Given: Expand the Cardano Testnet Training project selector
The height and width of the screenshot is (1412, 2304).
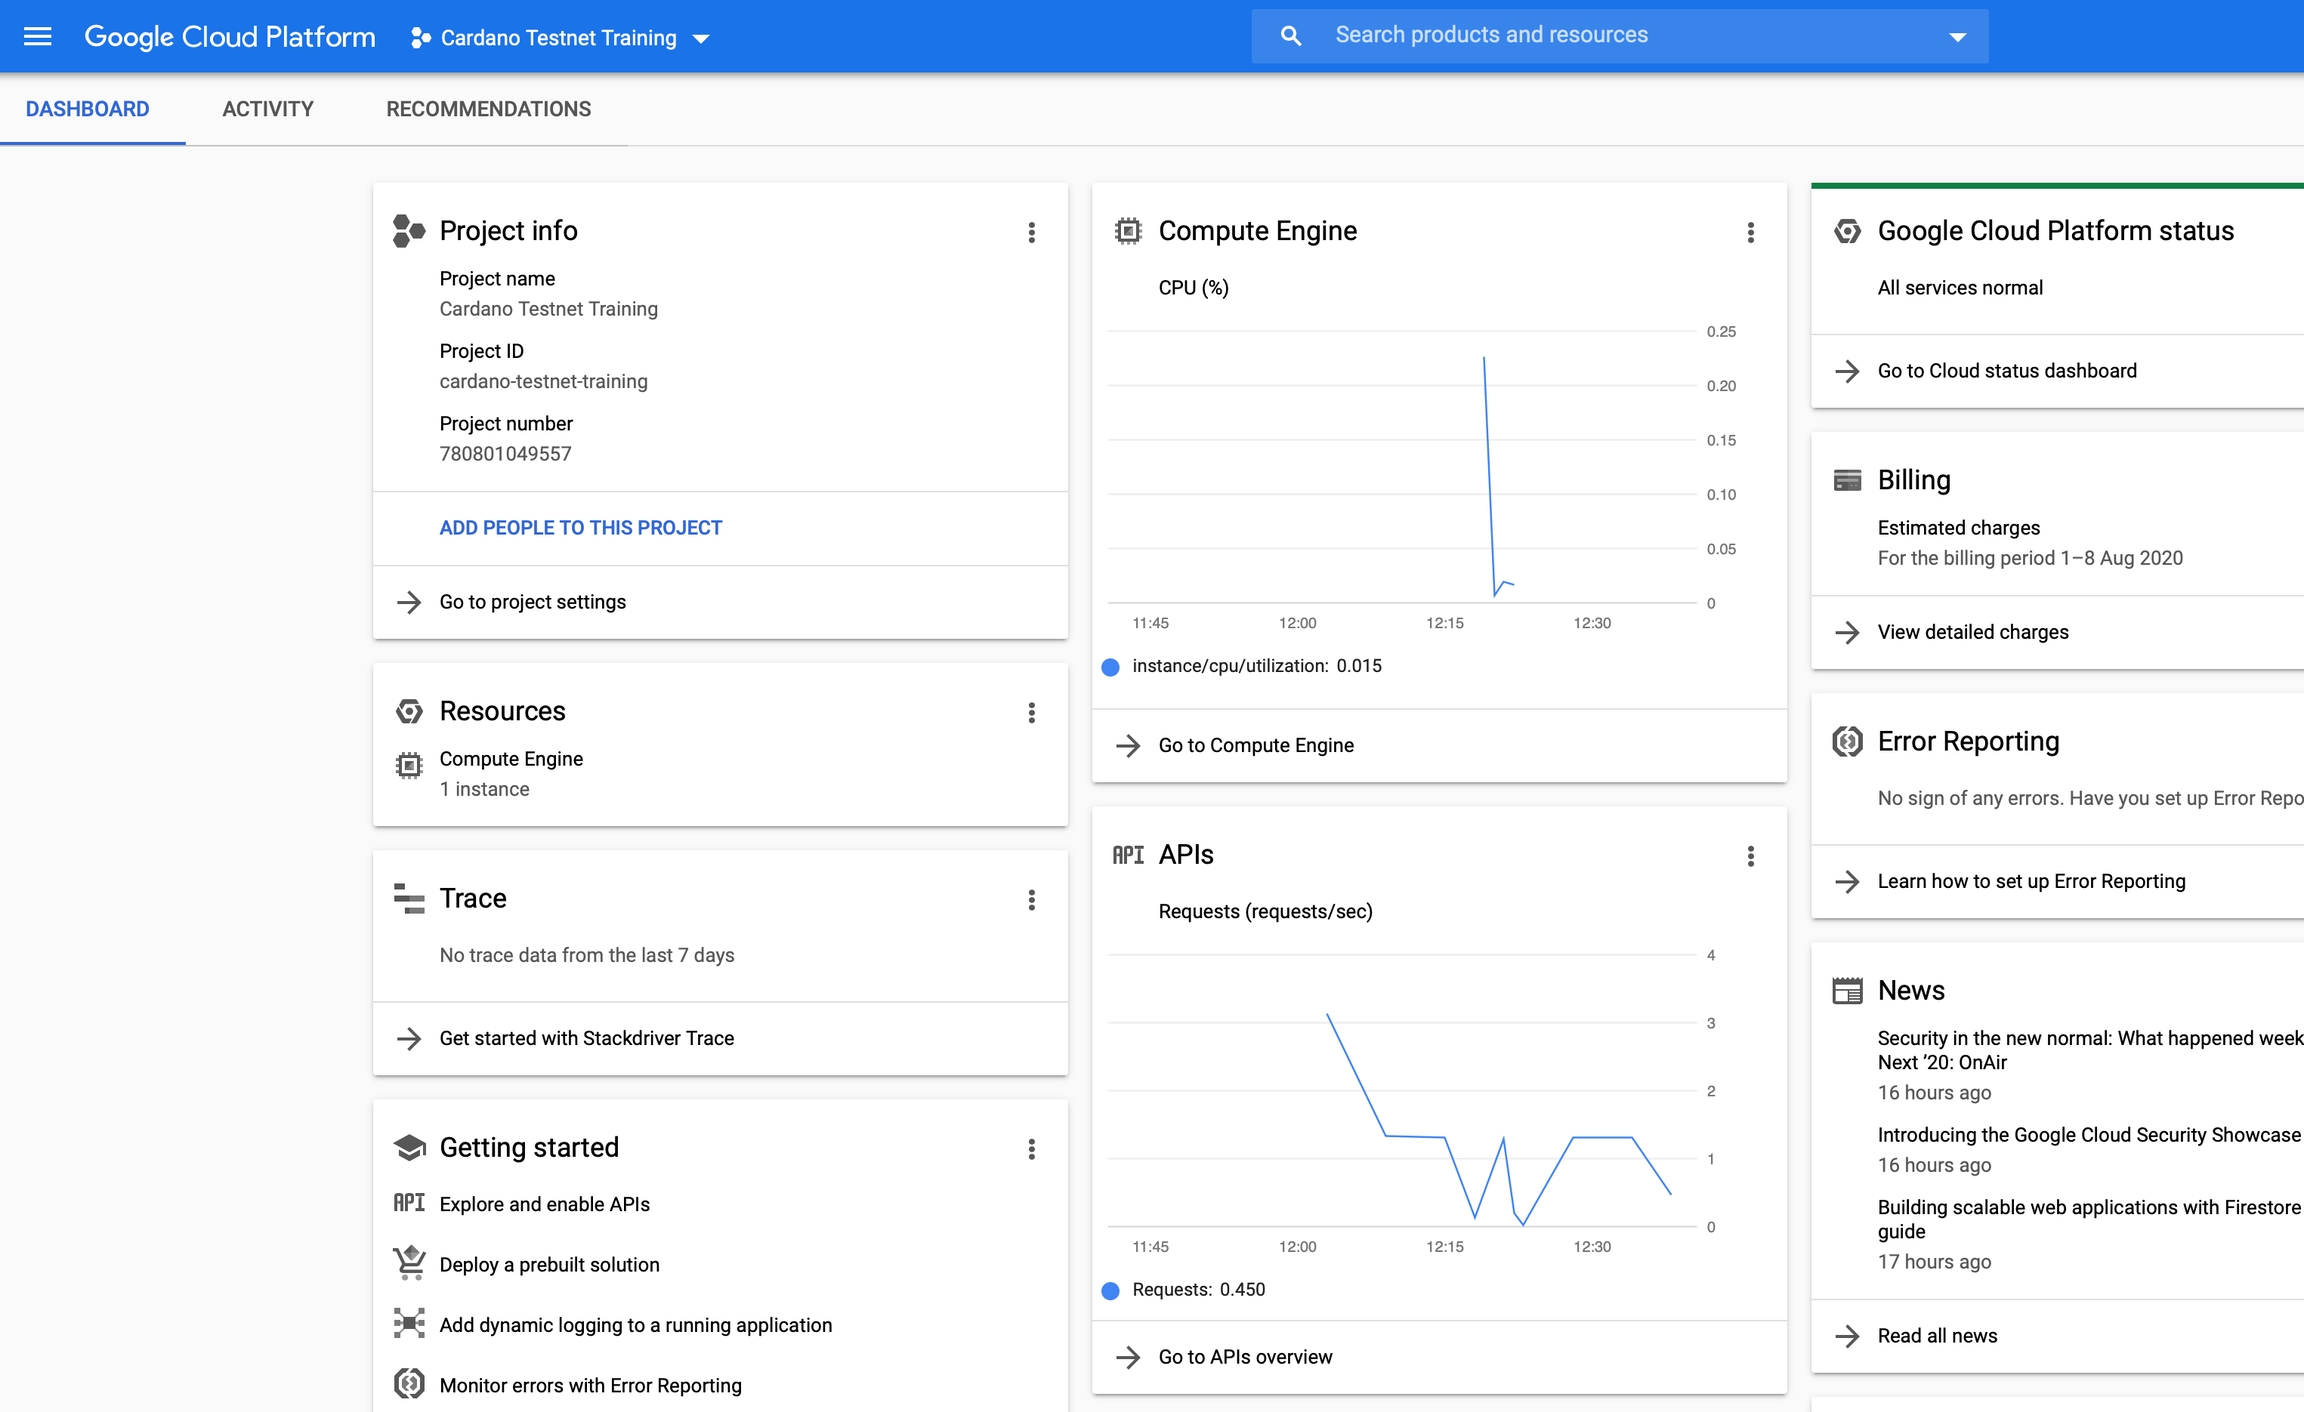Looking at the screenshot, I should pos(560,38).
